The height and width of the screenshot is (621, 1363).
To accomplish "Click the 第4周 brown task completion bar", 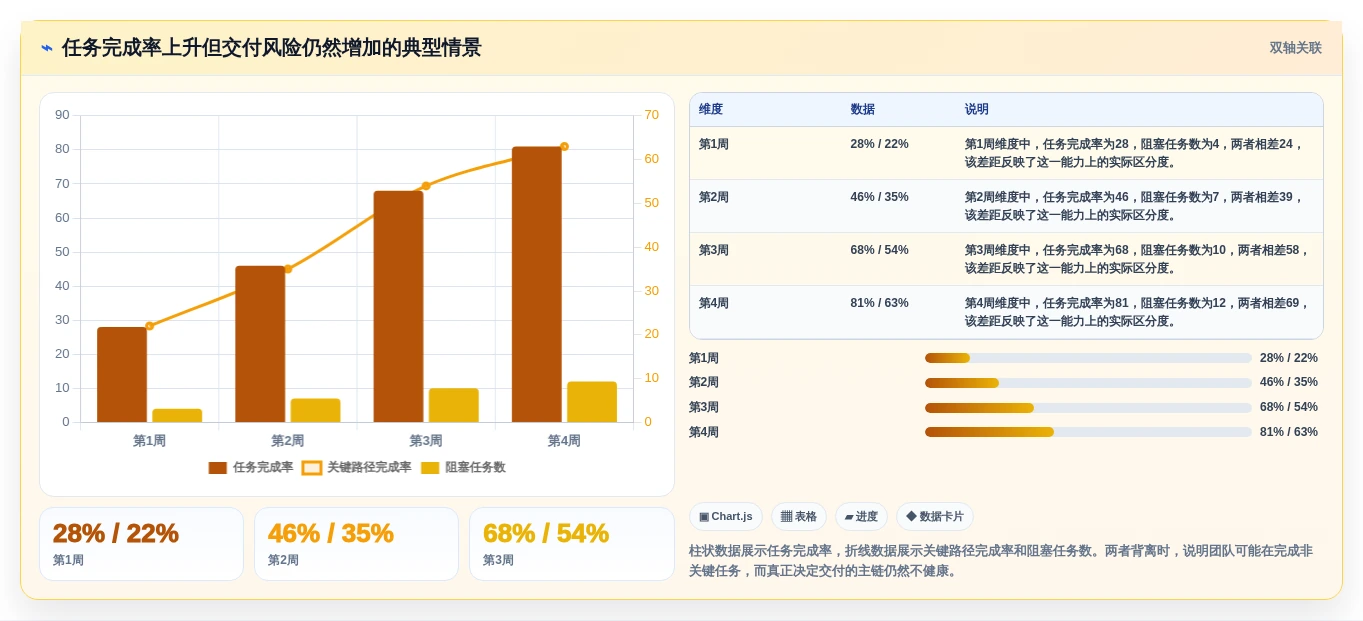I will (537, 284).
